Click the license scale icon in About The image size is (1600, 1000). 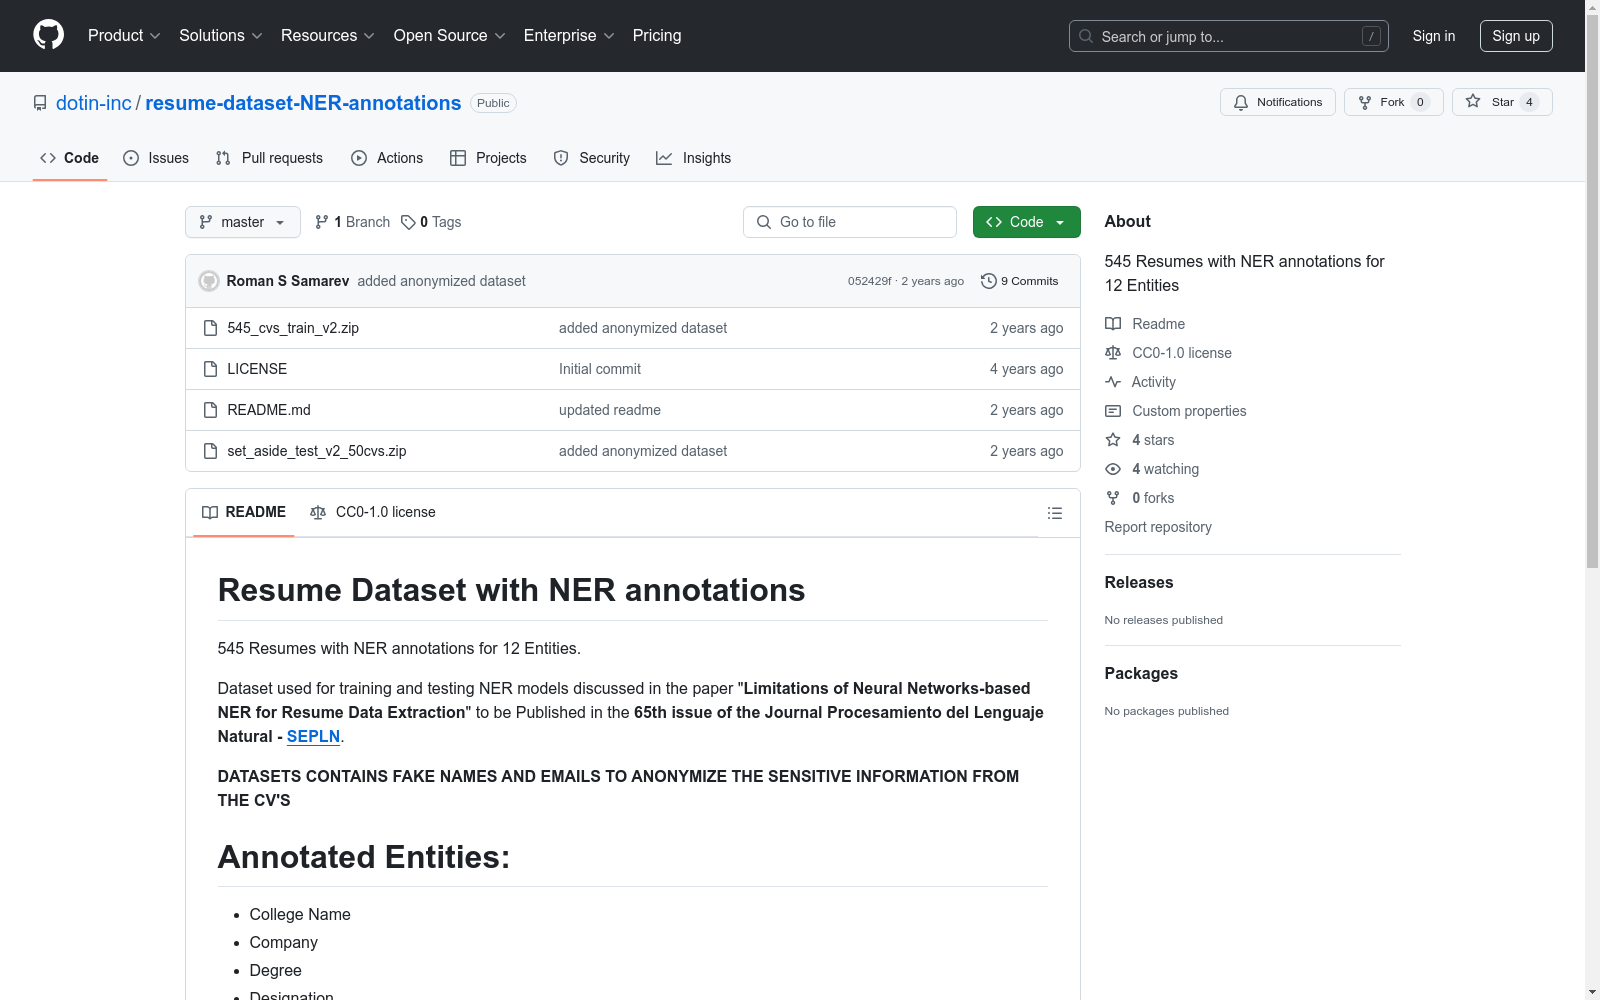click(1113, 353)
